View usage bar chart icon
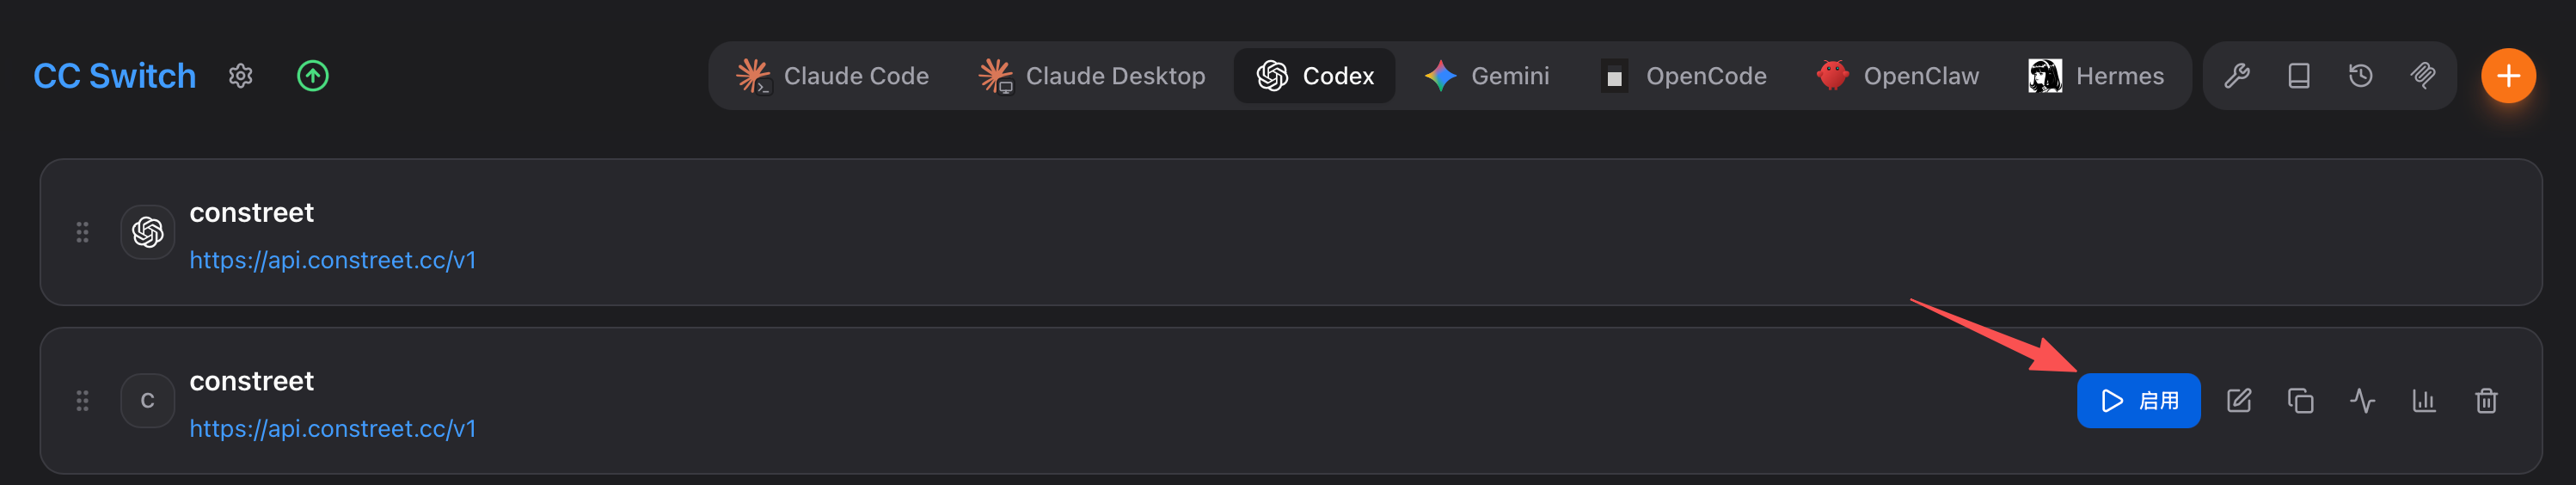 pyautogui.click(x=2424, y=401)
